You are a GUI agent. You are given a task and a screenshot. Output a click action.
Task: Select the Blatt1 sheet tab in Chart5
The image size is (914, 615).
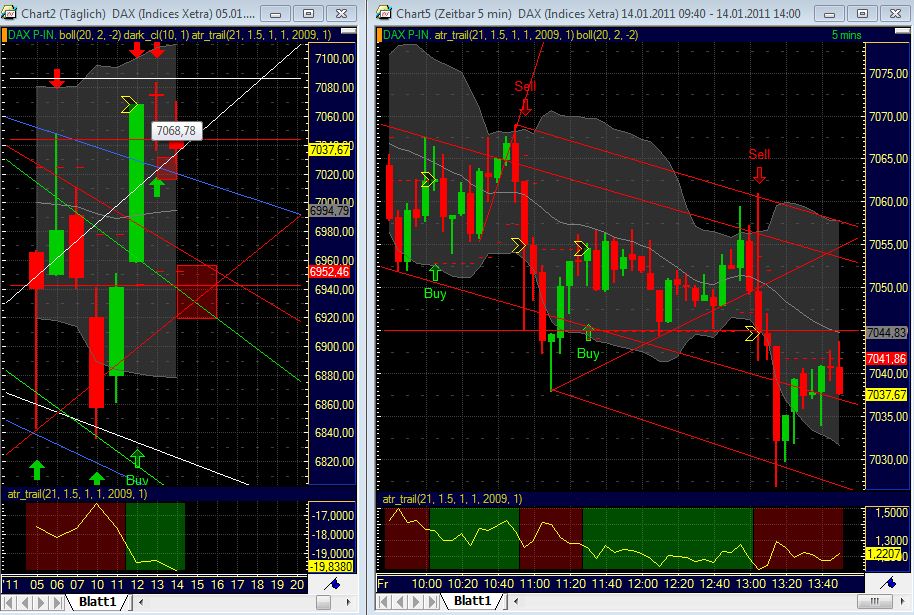click(472, 603)
